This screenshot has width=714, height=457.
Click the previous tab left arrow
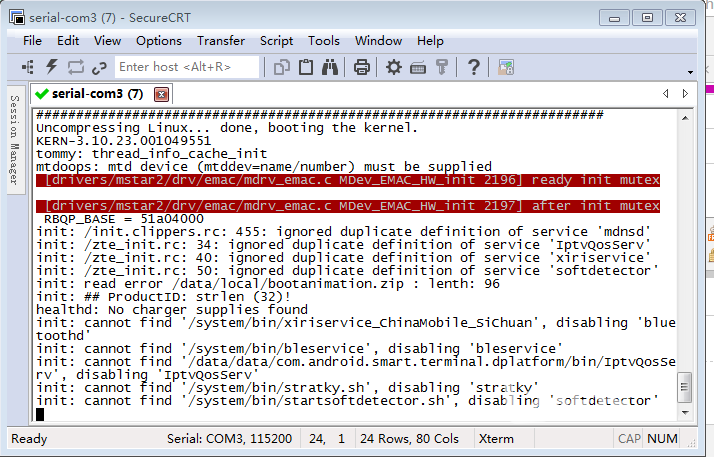(666, 94)
